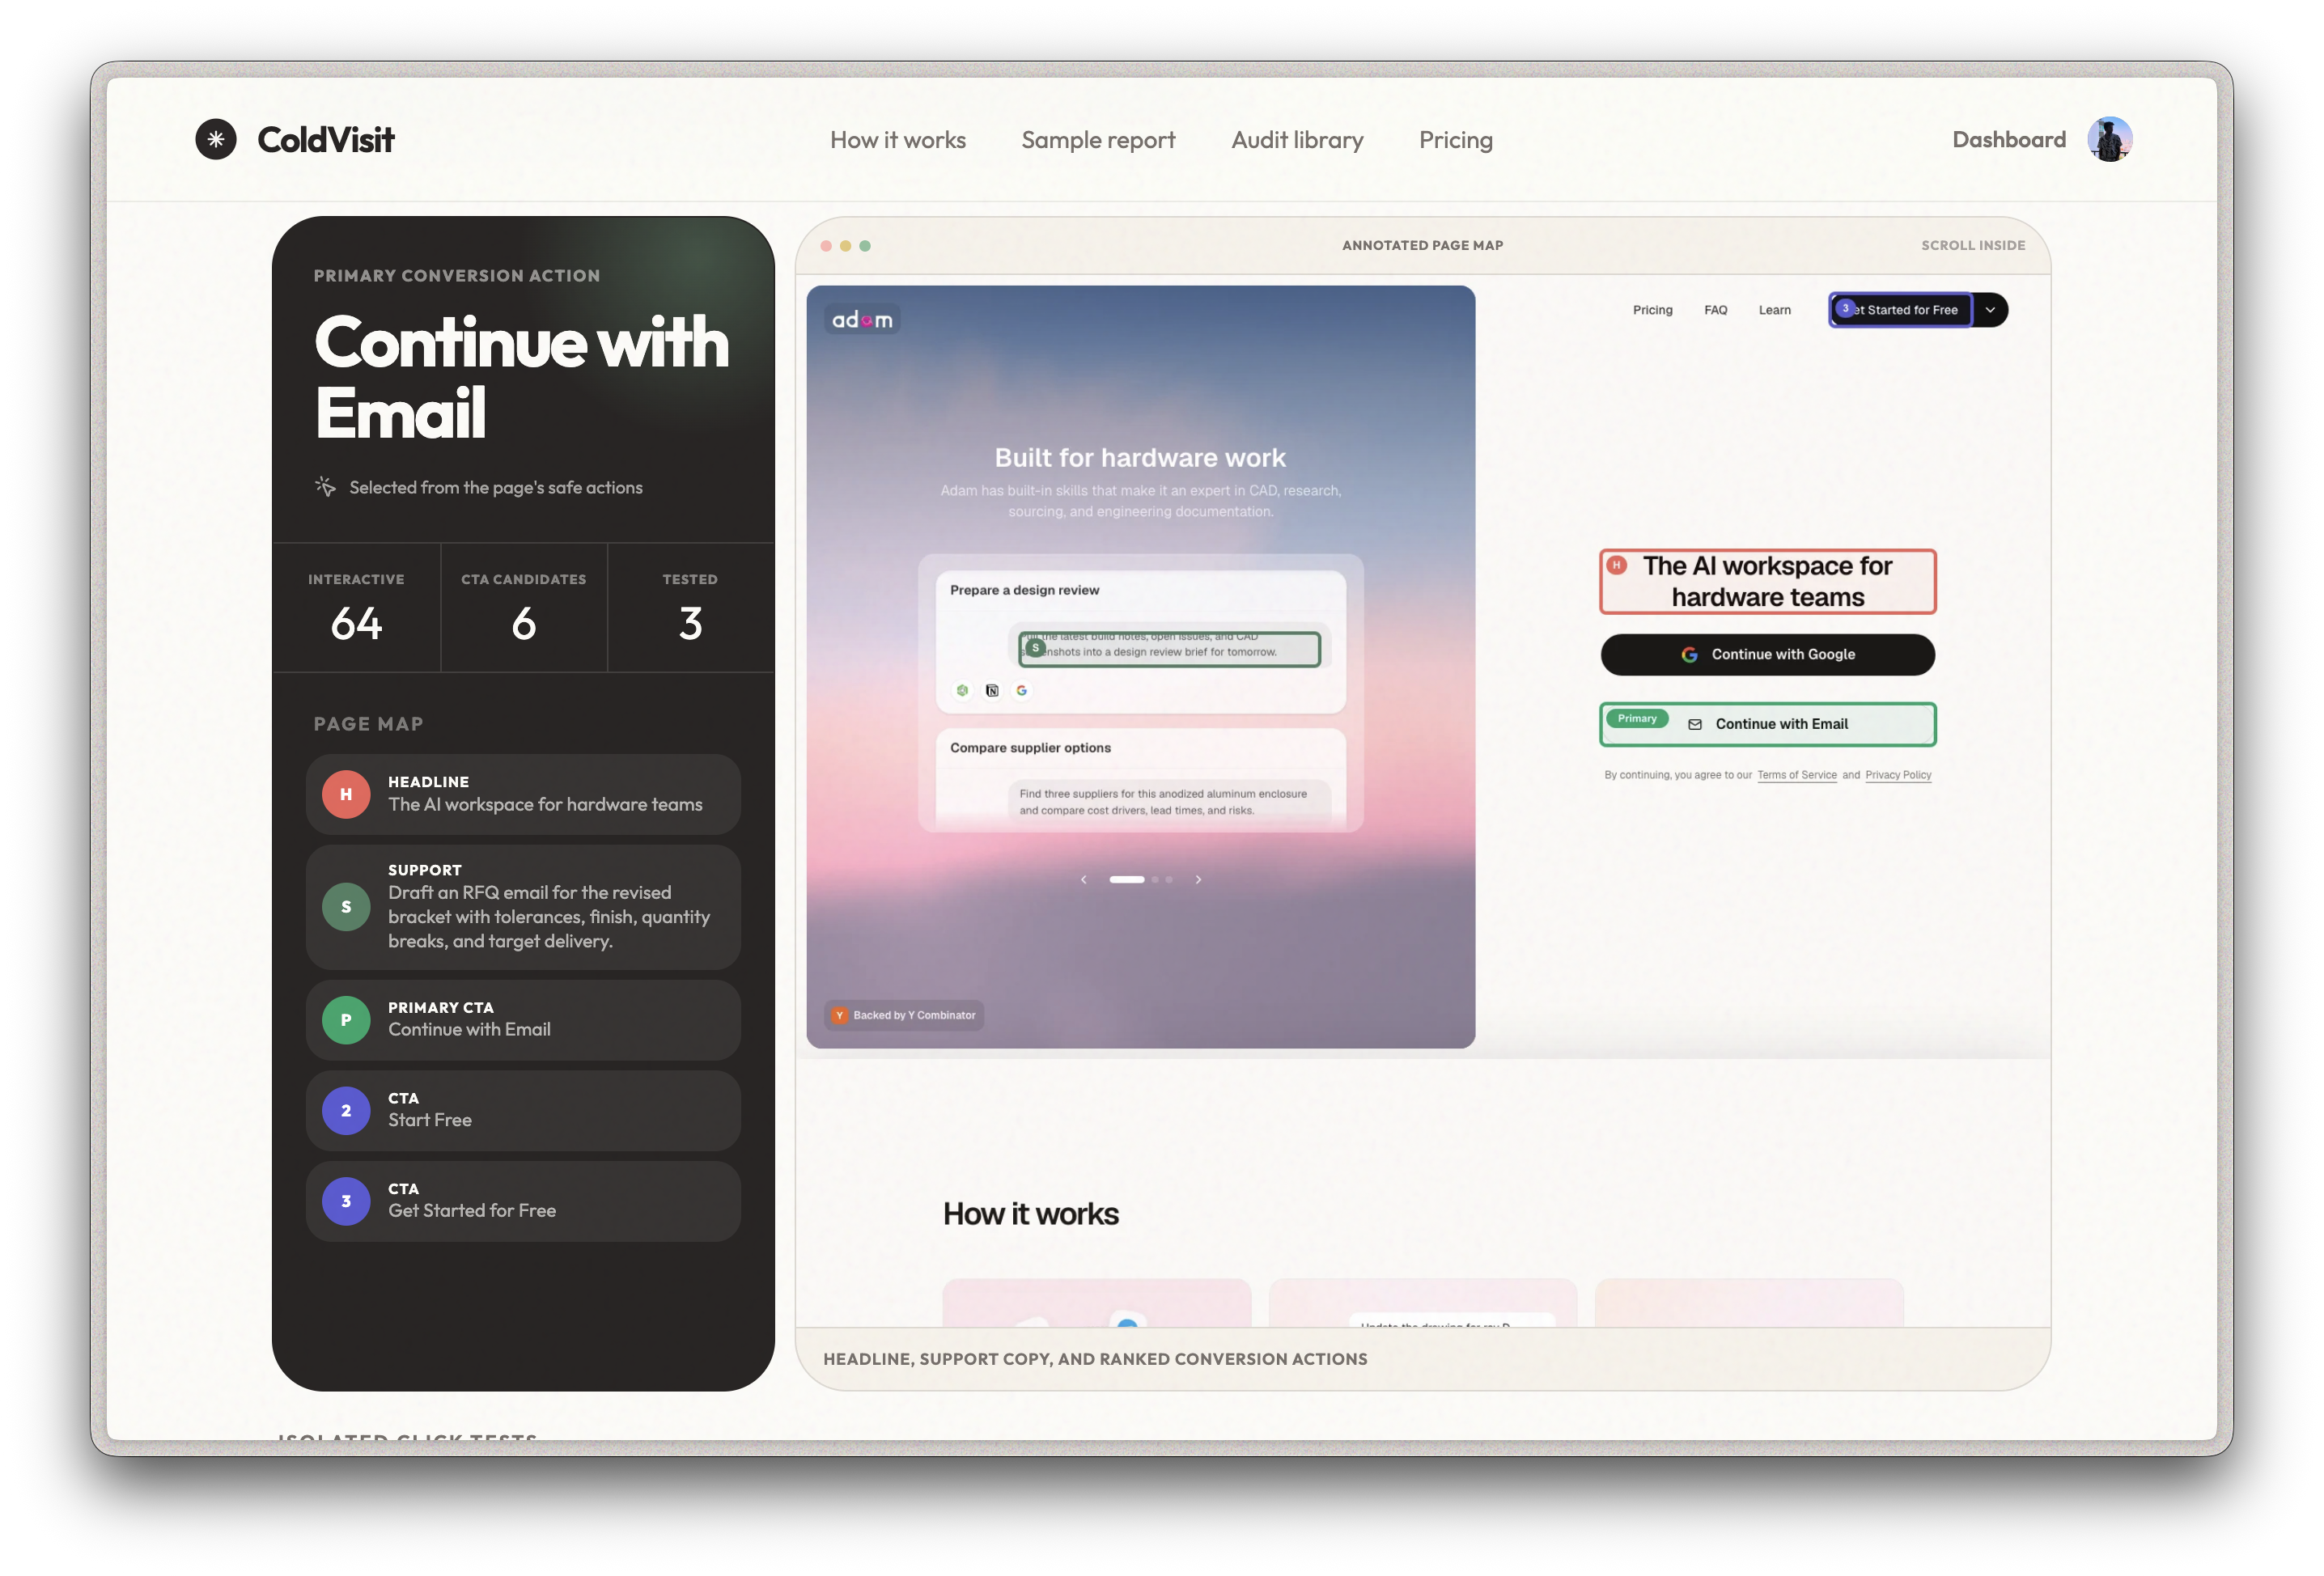The image size is (2324, 1576).
Task: Click the Continue with Email button in the preview
Action: 1767,724
